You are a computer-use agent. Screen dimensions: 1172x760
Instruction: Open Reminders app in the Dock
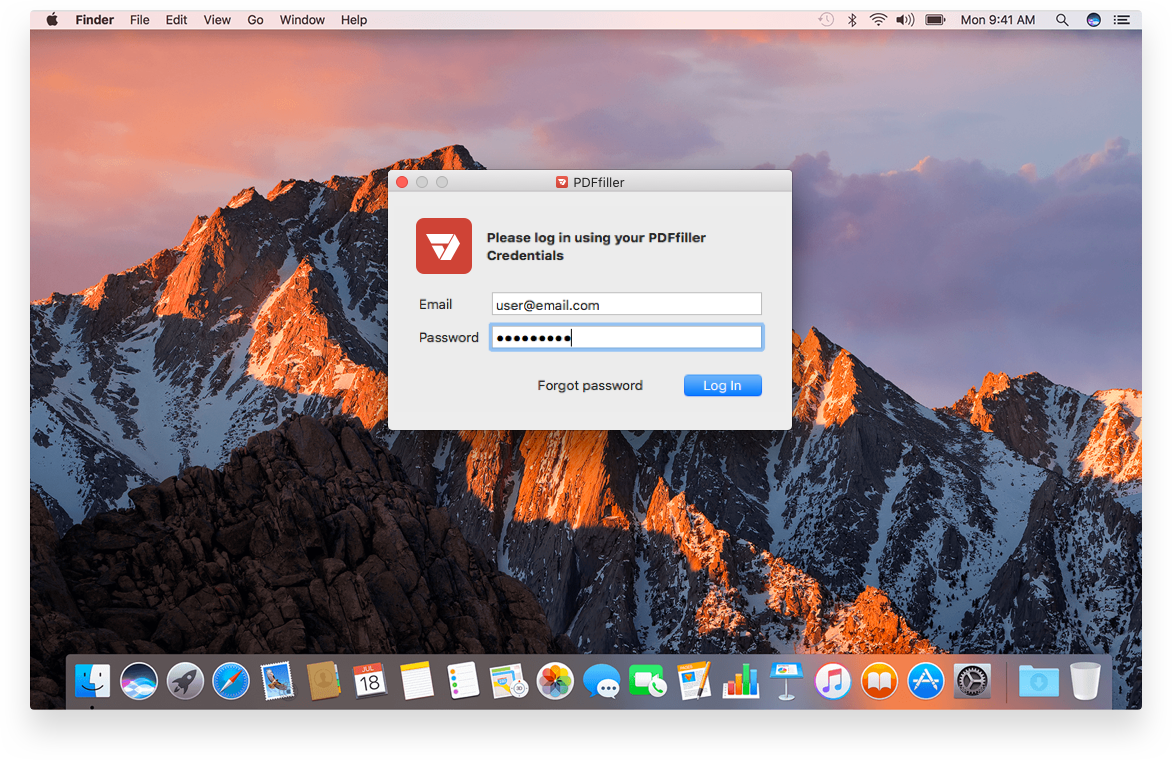tap(463, 682)
